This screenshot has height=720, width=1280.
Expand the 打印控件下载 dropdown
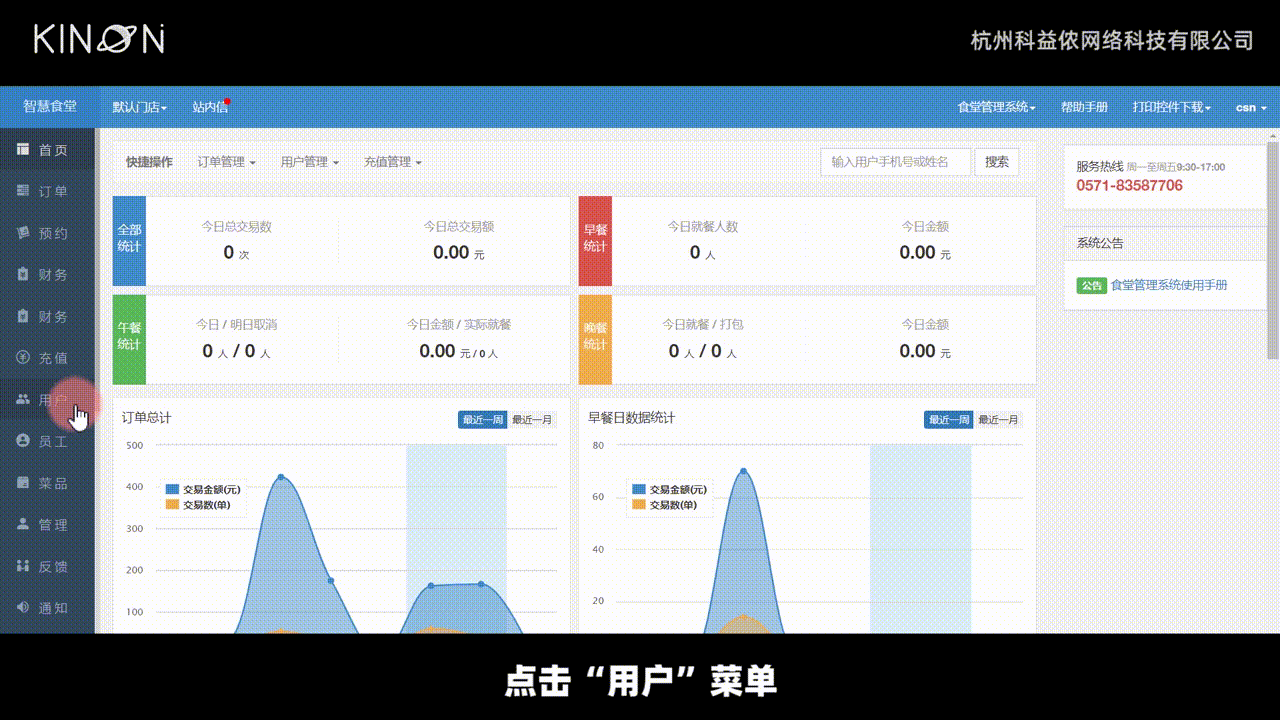coord(1172,107)
